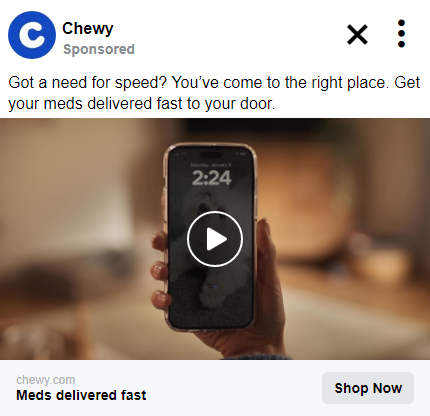Play the video with the center play button
The height and width of the screenshot is (416, 430).
point(215,239)
